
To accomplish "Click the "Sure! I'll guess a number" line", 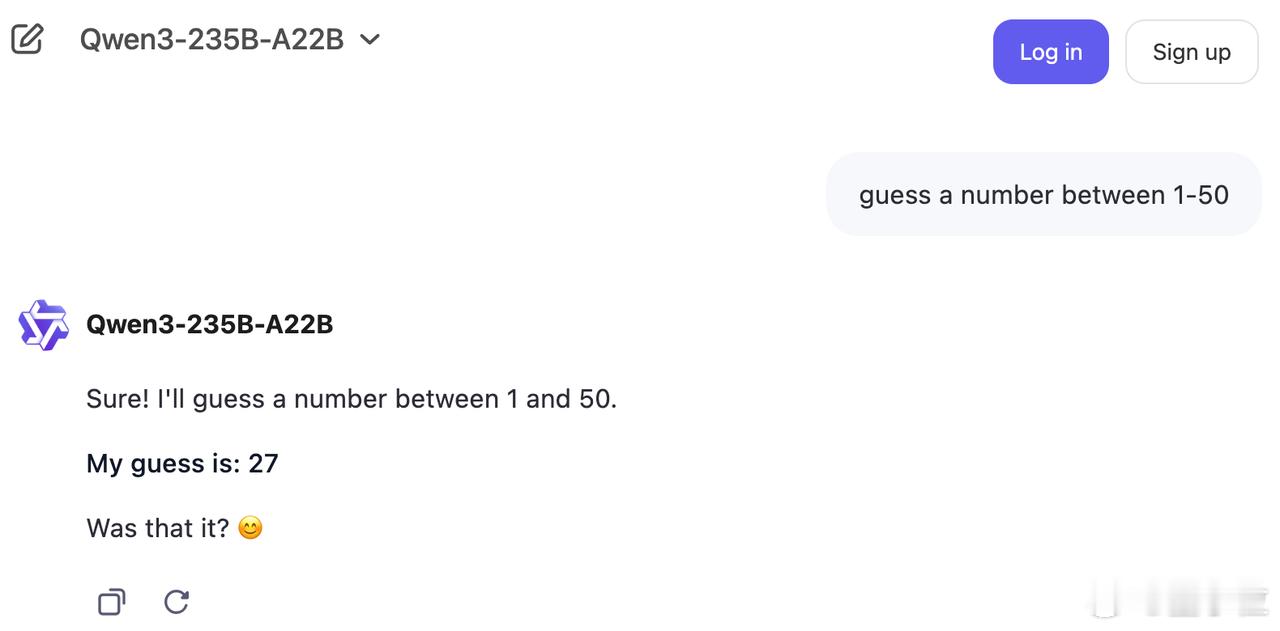I will point(351,399).
